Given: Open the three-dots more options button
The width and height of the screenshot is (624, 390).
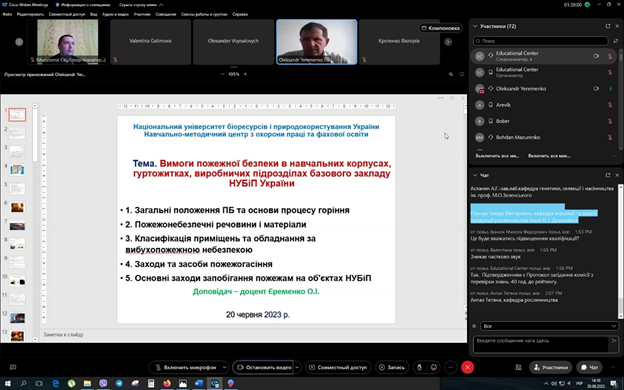Looking at the screenshot, I should (450, 367).
